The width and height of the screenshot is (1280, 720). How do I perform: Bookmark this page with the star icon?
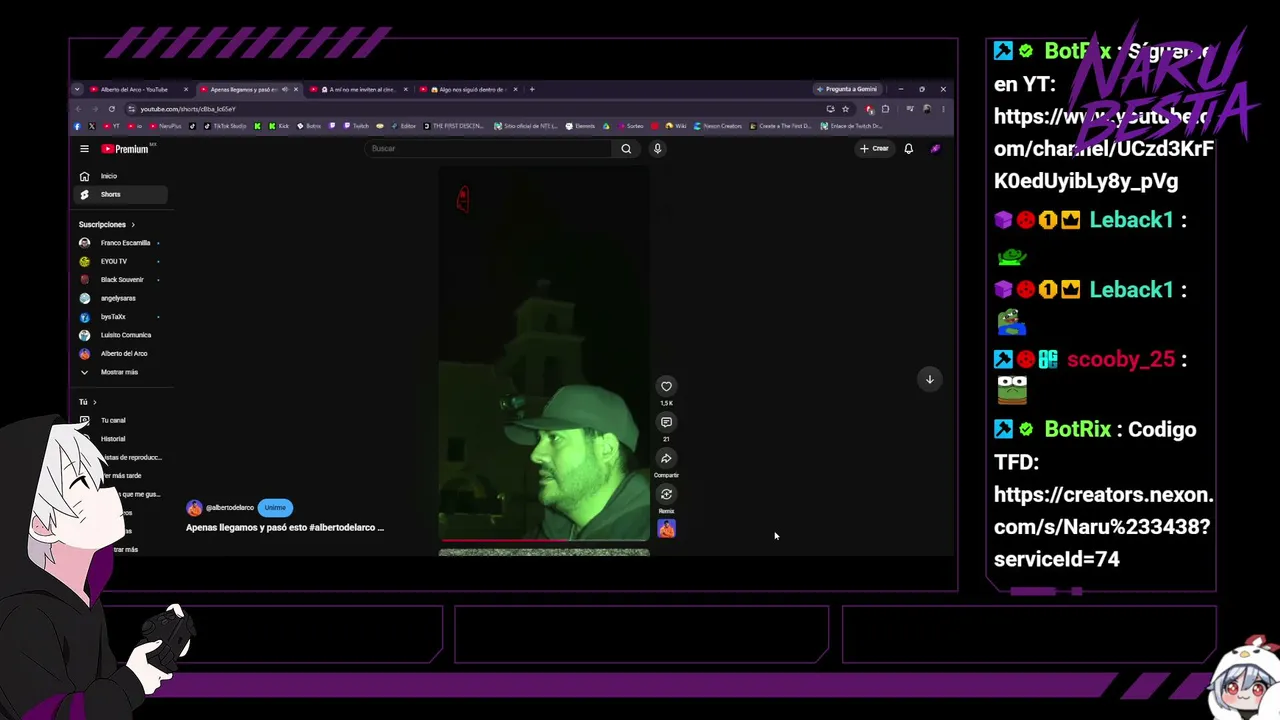[845, 109]
